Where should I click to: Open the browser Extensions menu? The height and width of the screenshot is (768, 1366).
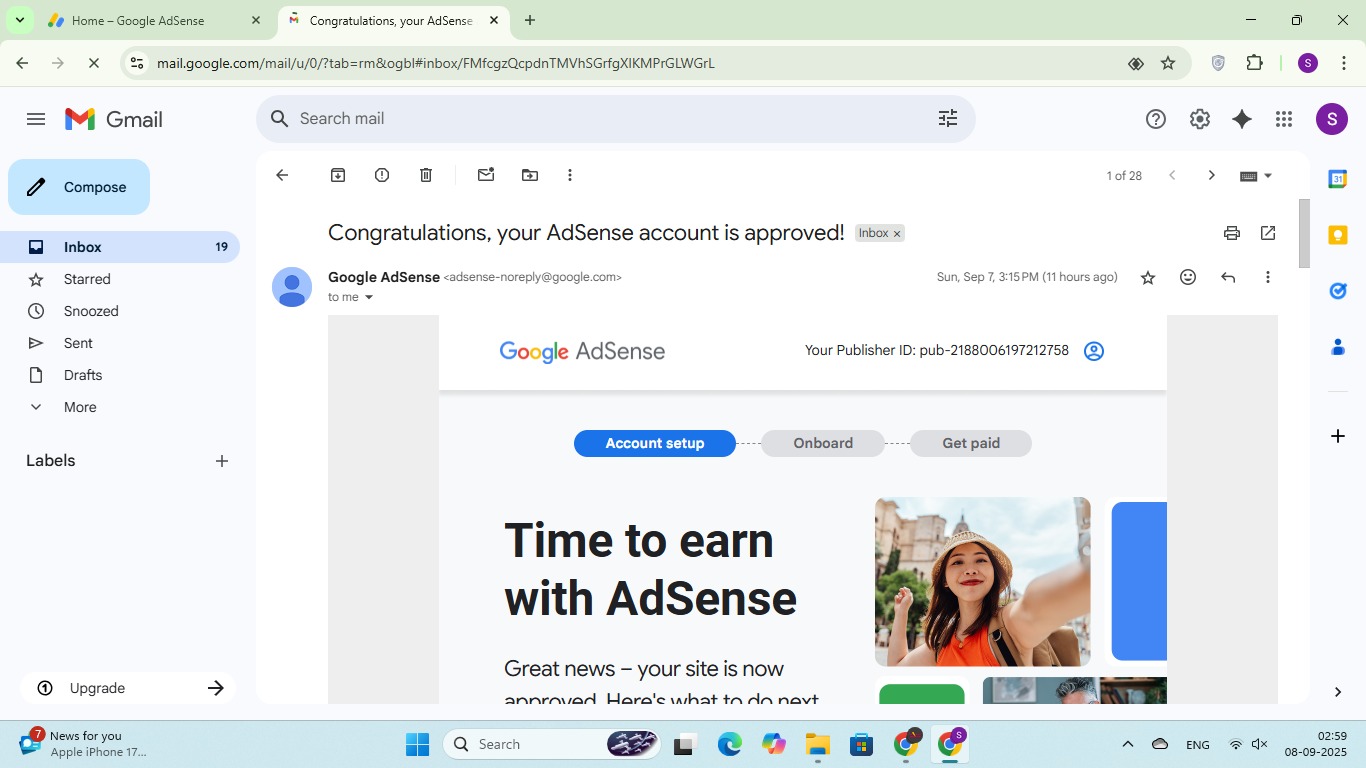[1255, 63]
